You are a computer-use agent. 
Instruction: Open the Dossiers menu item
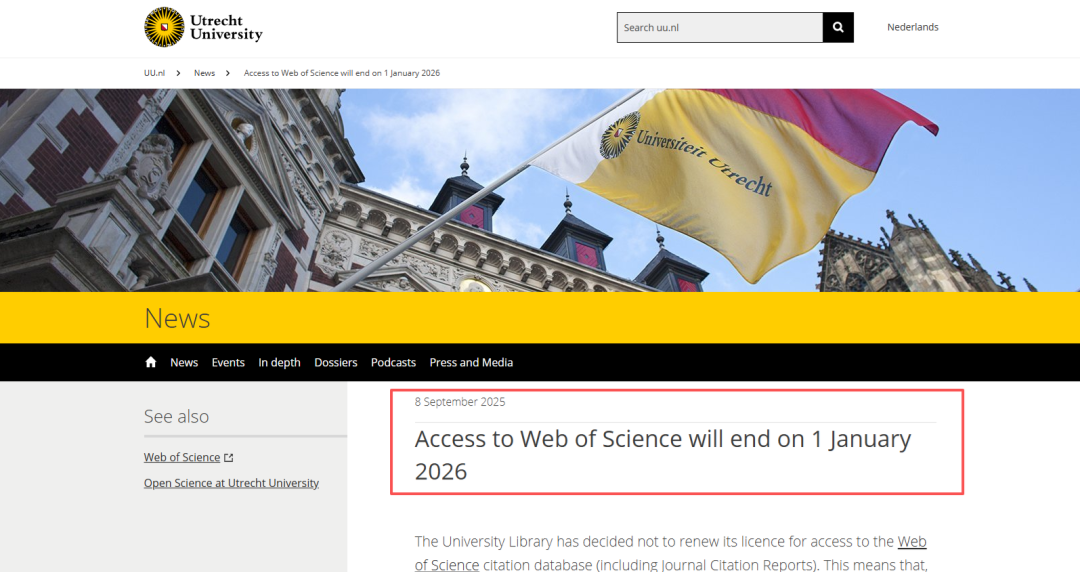[x=335, y=362]
